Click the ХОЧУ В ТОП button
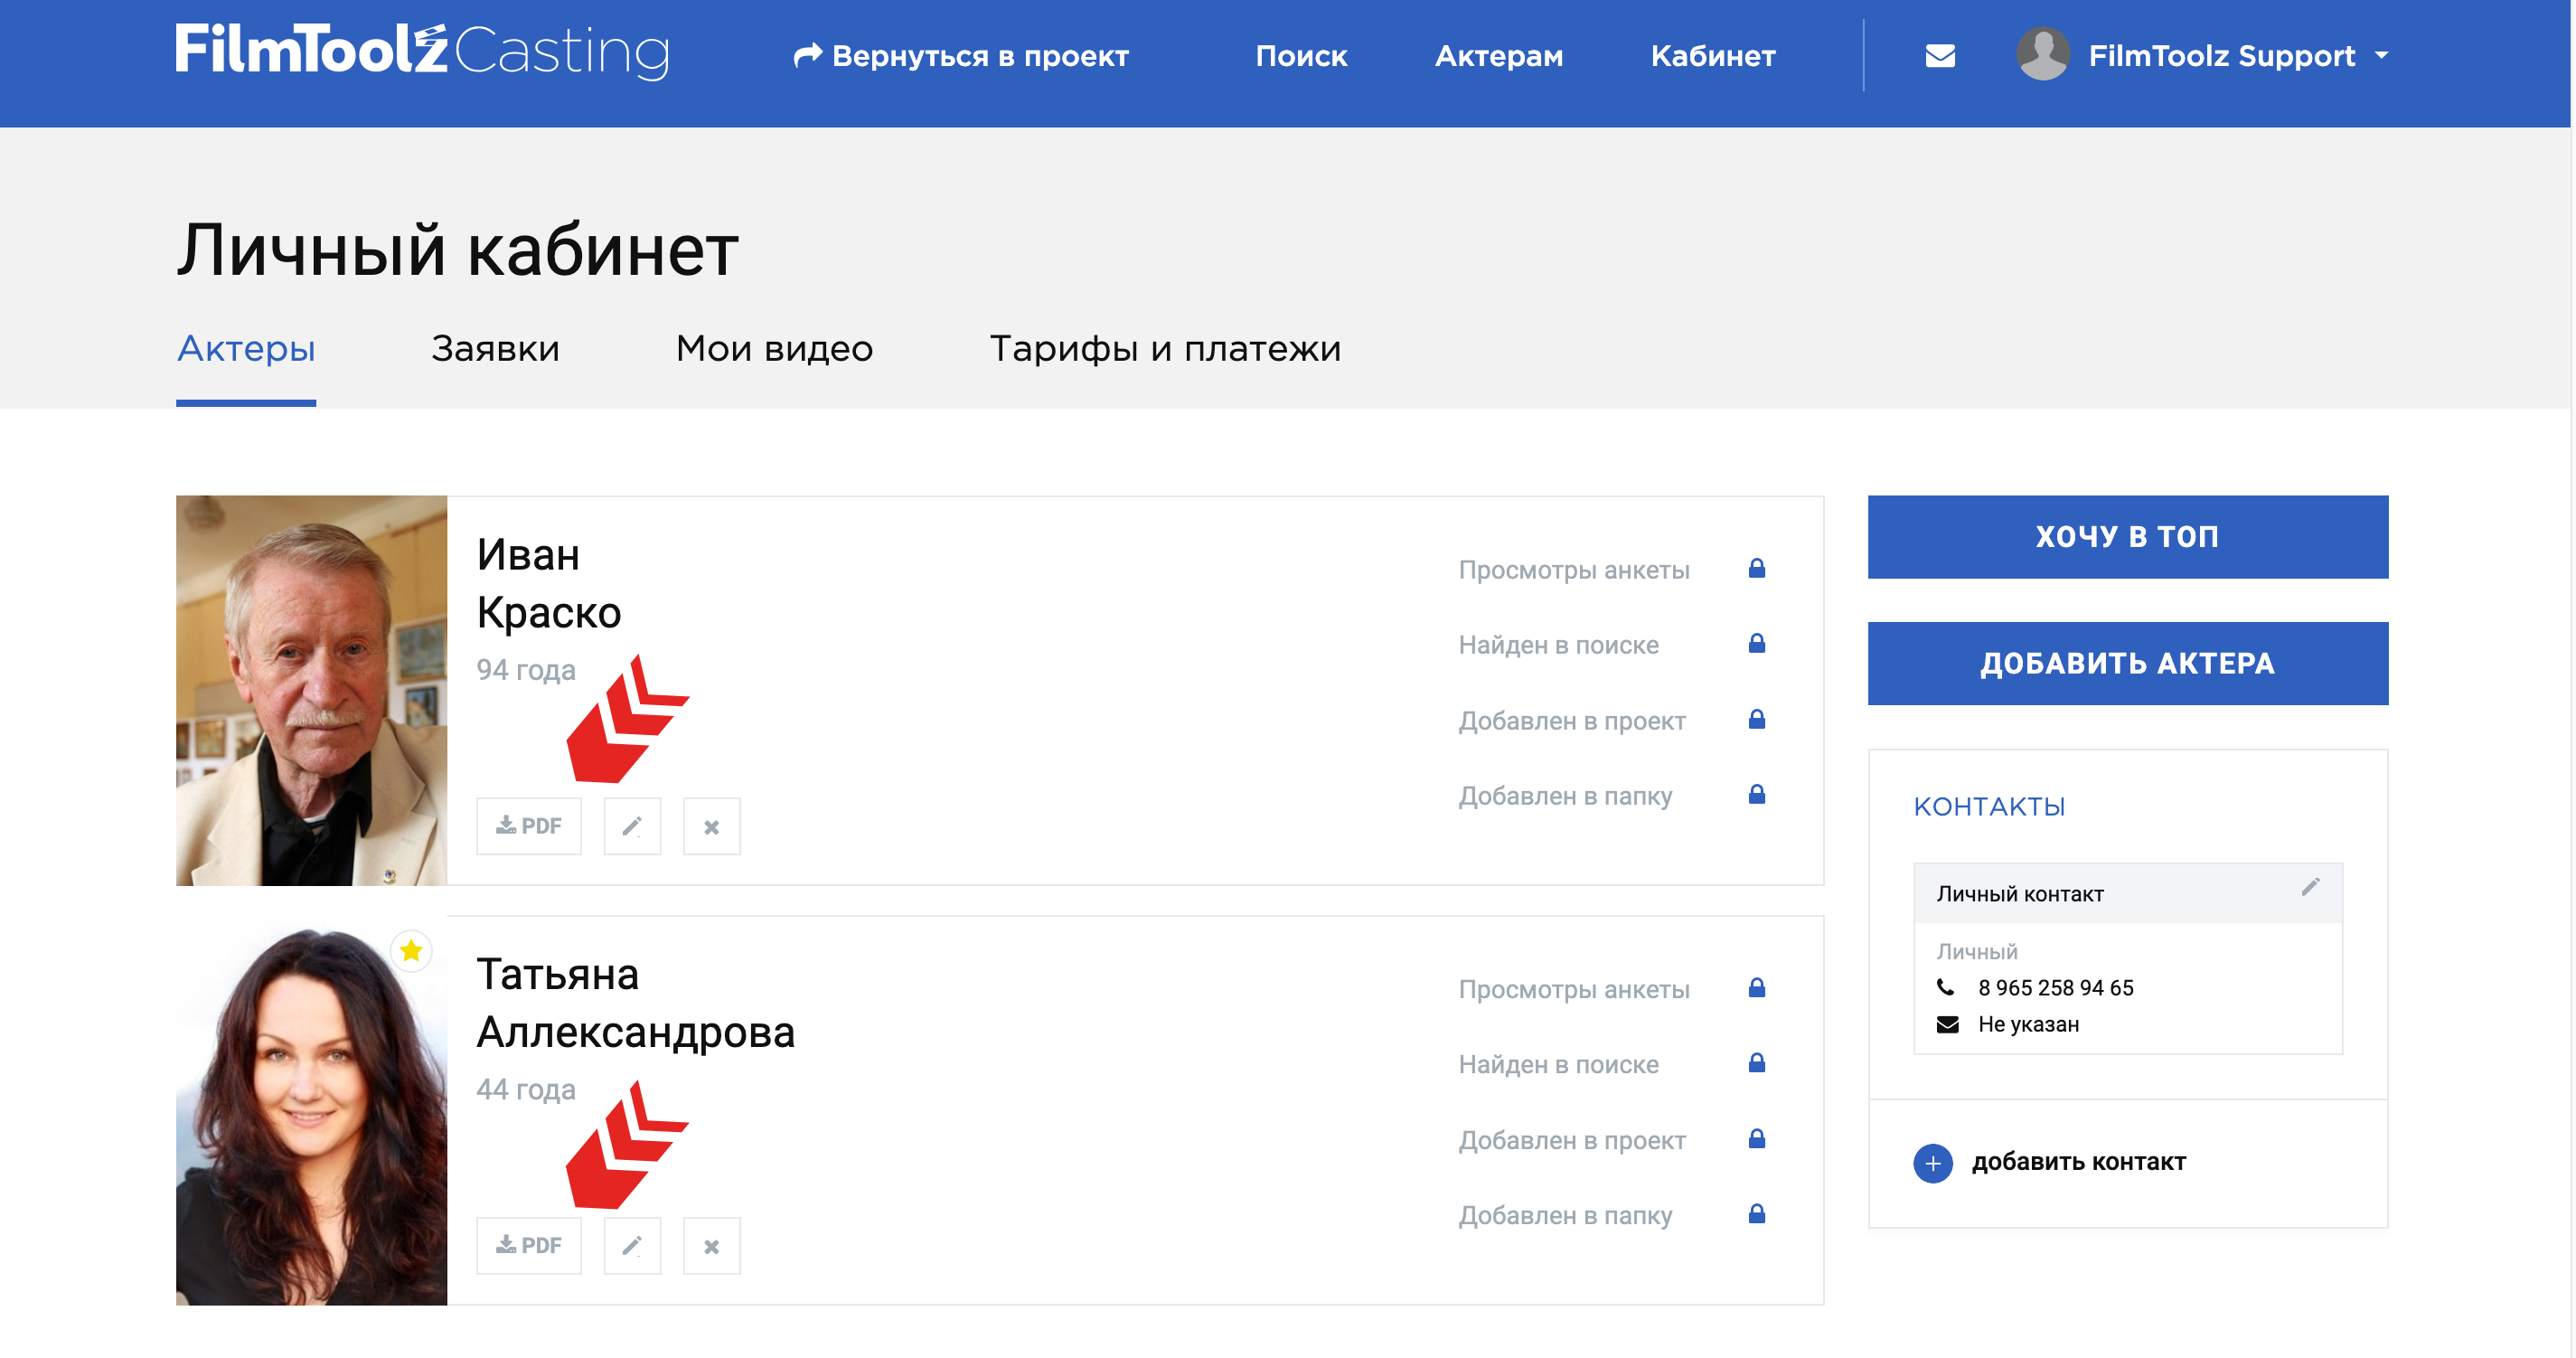Viewport: 2576px width, 1358px height. (x=2128, y=537)
